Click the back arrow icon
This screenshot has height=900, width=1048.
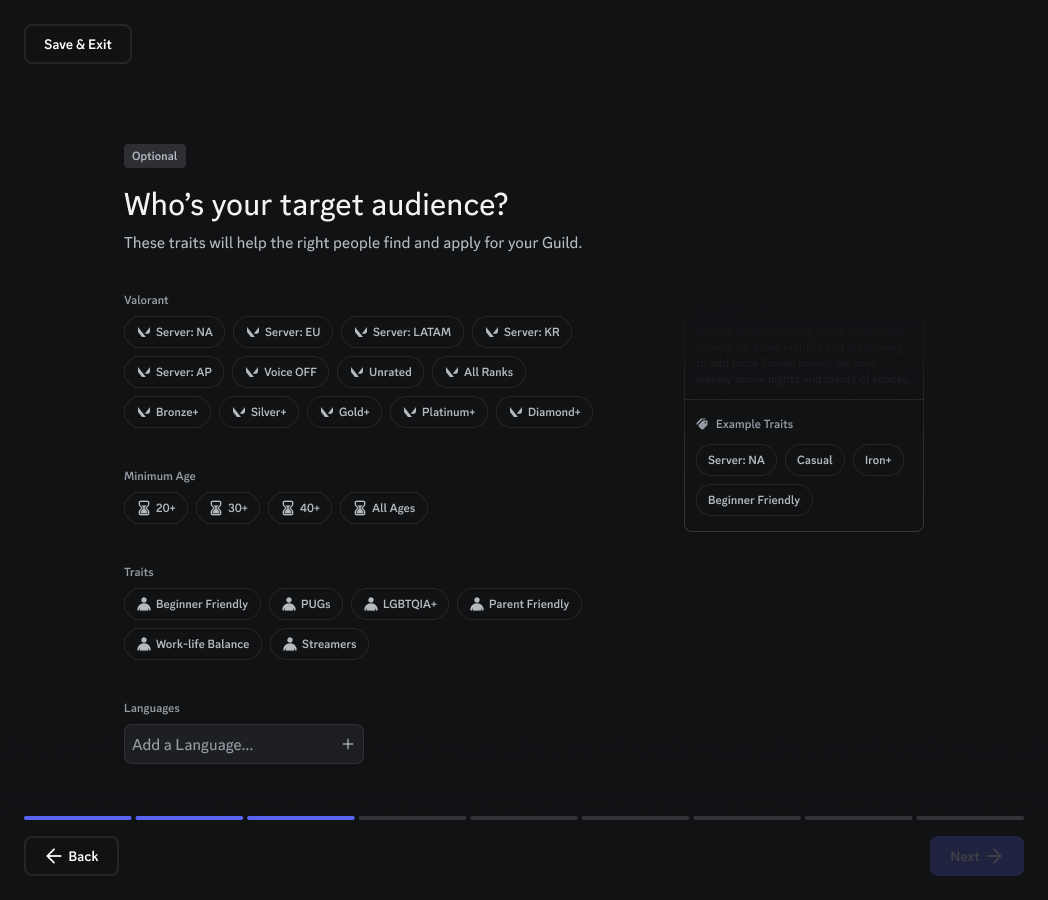click(x=54, y=856)
